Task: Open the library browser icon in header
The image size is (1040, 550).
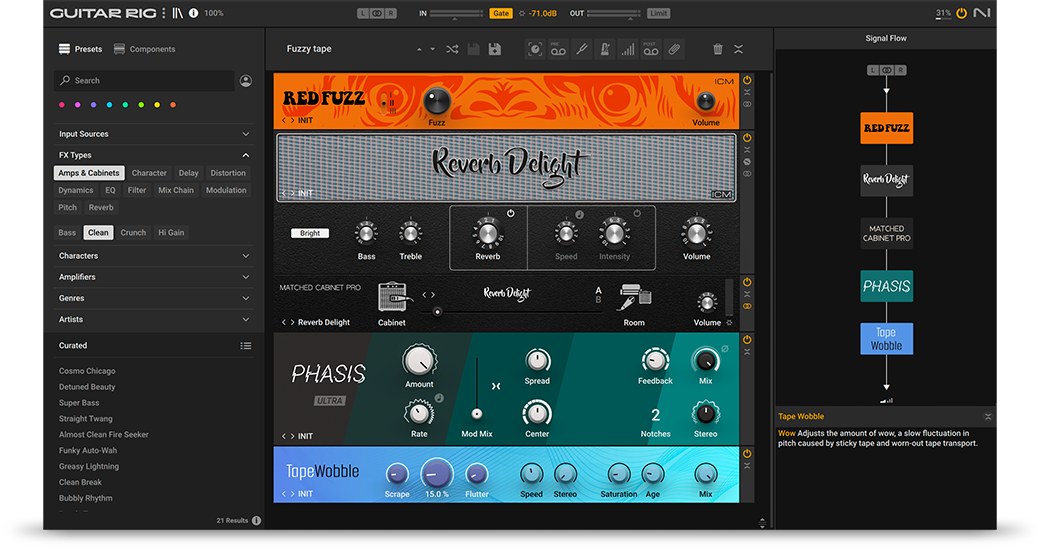Action: [x=178, y=13]
